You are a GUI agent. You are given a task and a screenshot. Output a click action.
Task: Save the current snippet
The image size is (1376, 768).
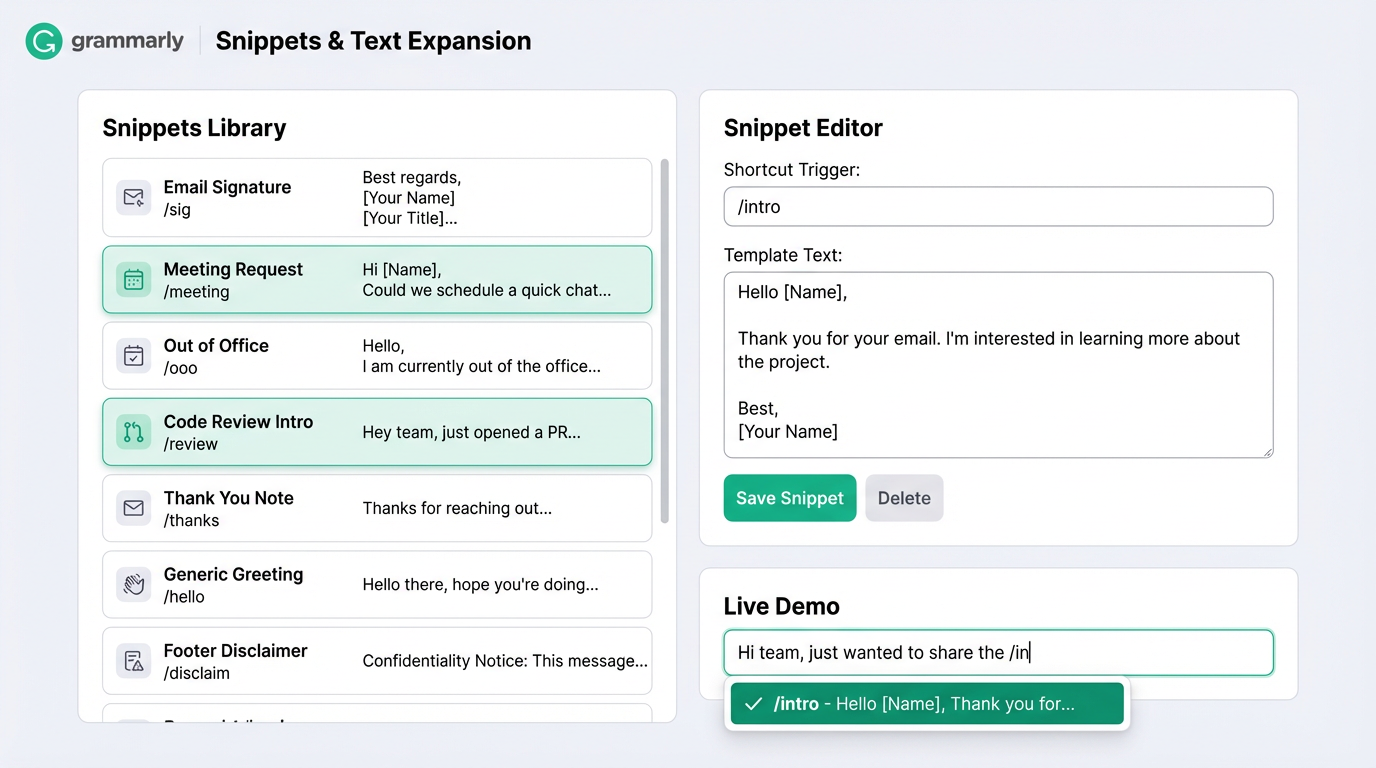coord(789,497)
